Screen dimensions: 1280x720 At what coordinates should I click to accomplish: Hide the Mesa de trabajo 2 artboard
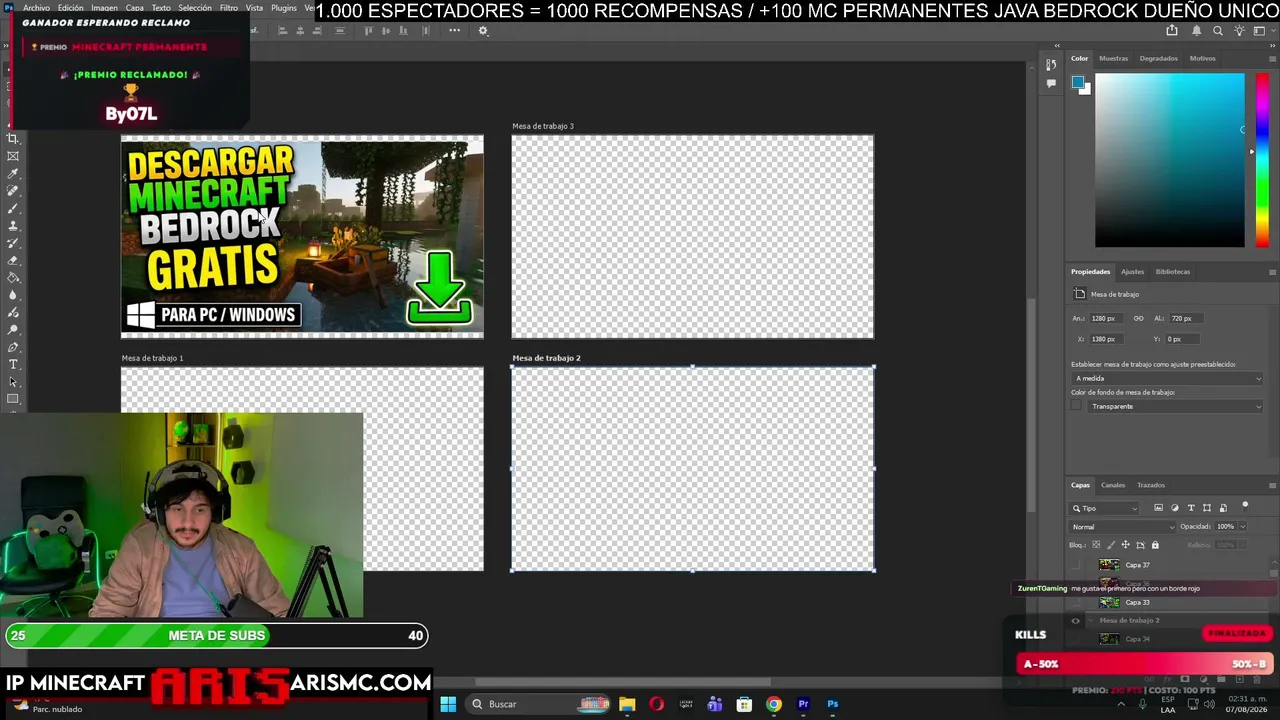click(1076, 621)
